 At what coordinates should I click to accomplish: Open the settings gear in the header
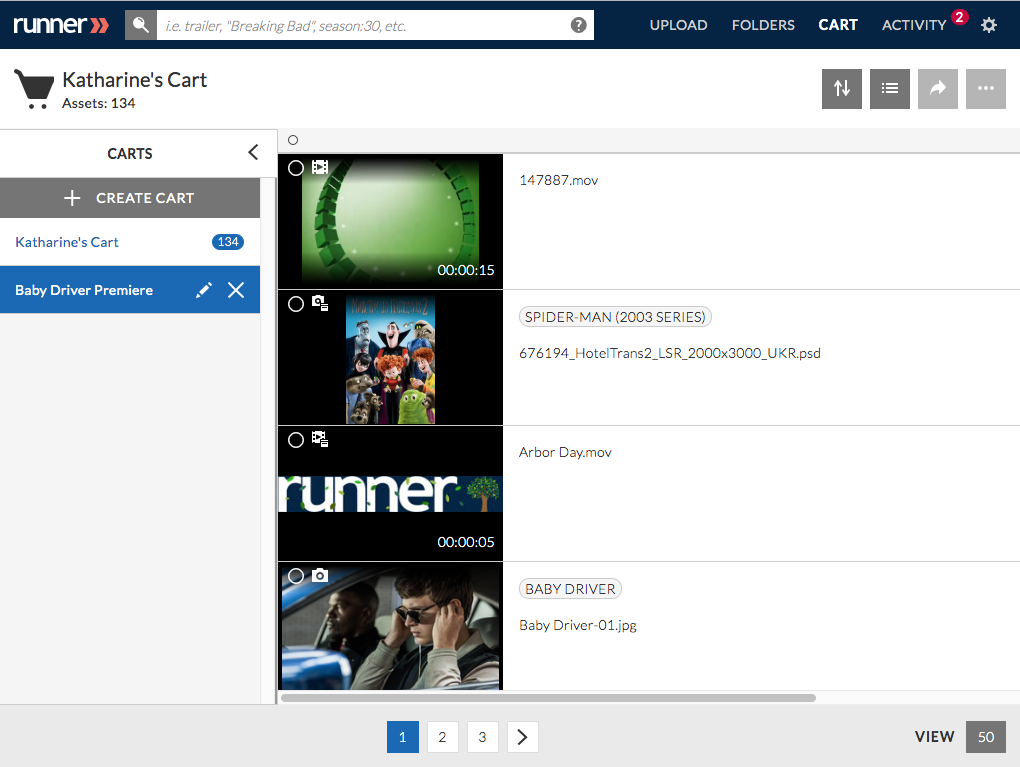989,25
